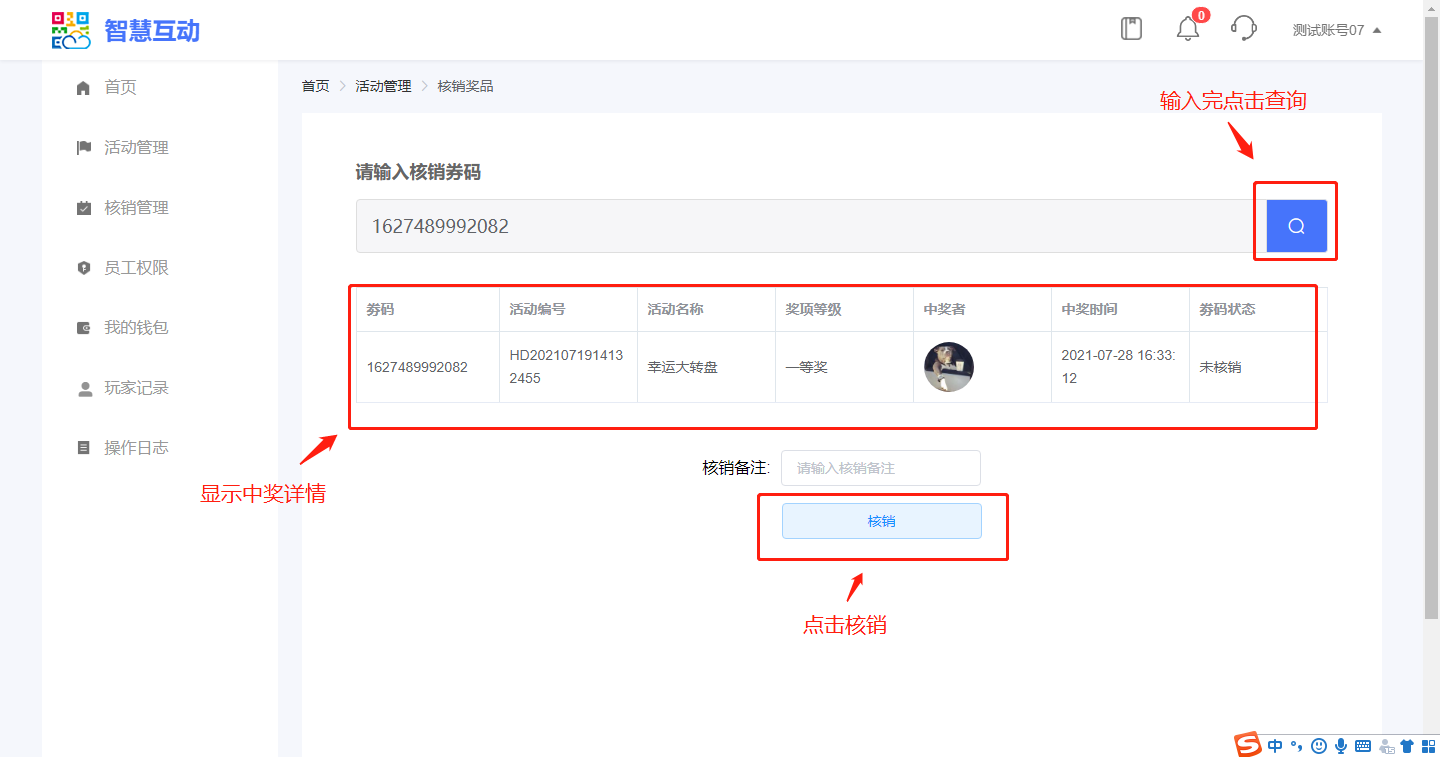Toggle Chinese/English input mode 中
The height and width of the screenshot is (757, 1440).
point(1275,746)
